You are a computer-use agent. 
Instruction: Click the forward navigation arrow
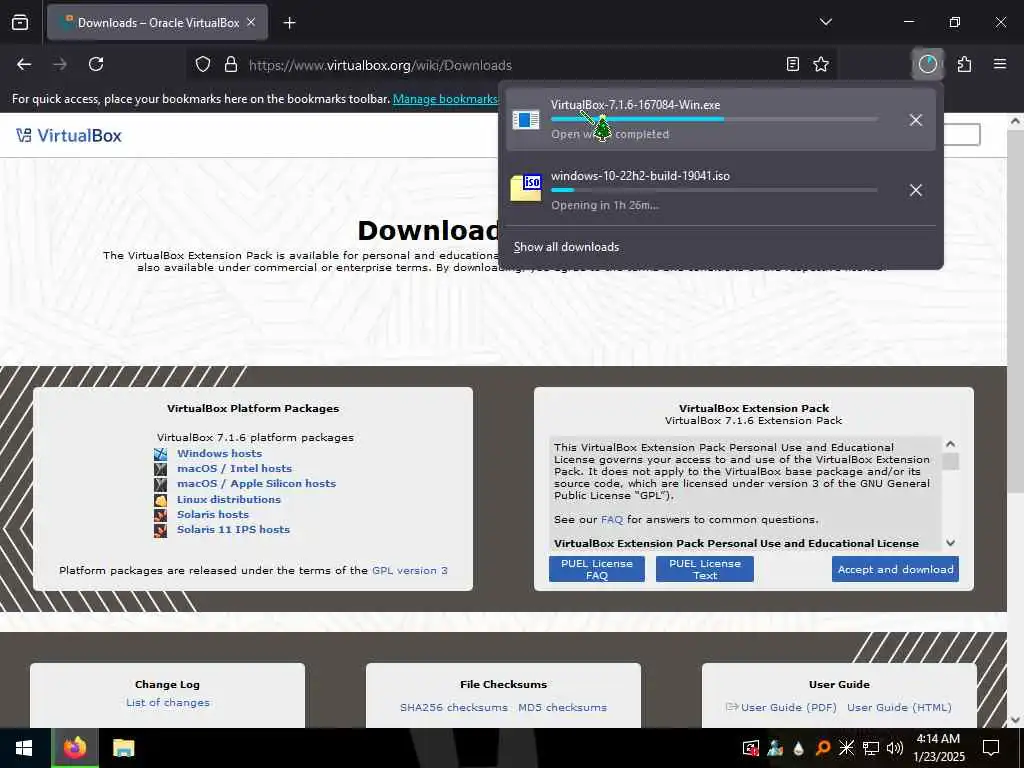click(x=60, y=64)
